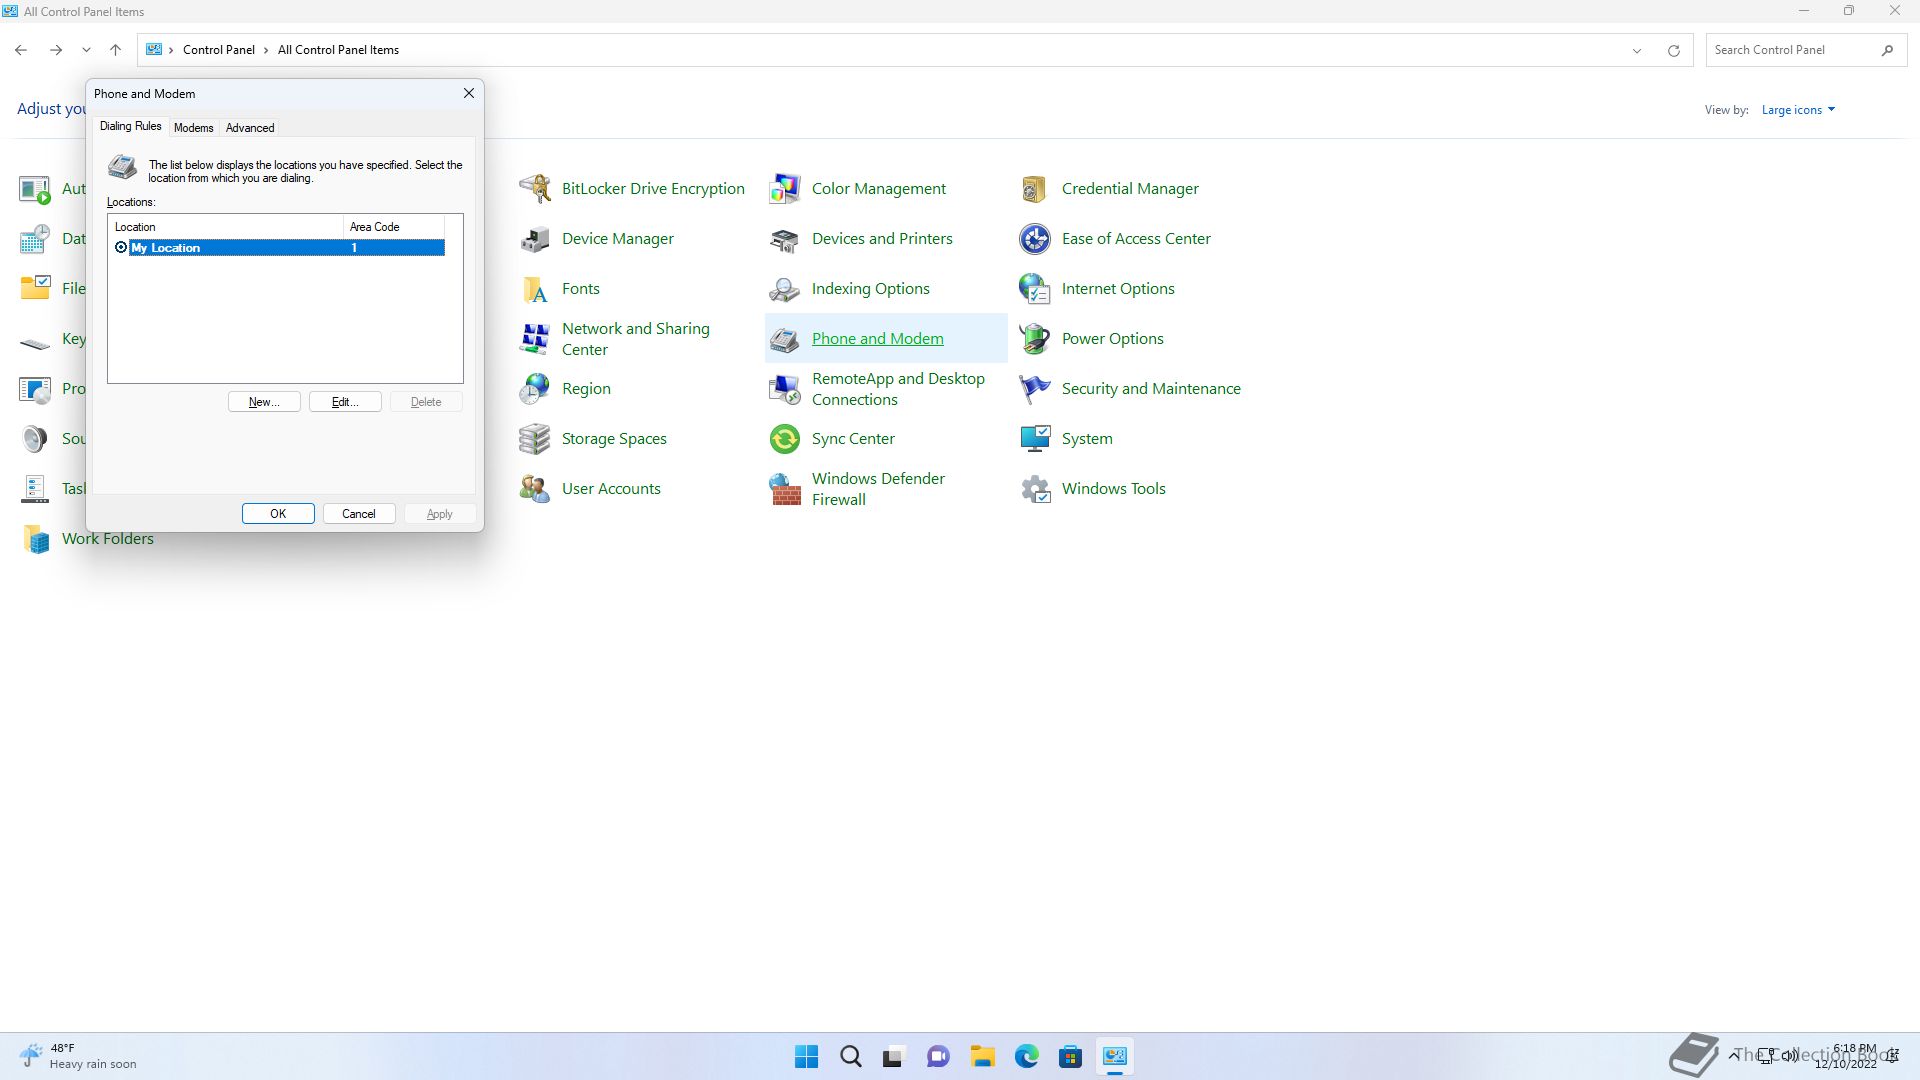Screen dimensions: 1920x1080
Task: Expand the View by Large icons dropdown
Action: (1798, 110)
